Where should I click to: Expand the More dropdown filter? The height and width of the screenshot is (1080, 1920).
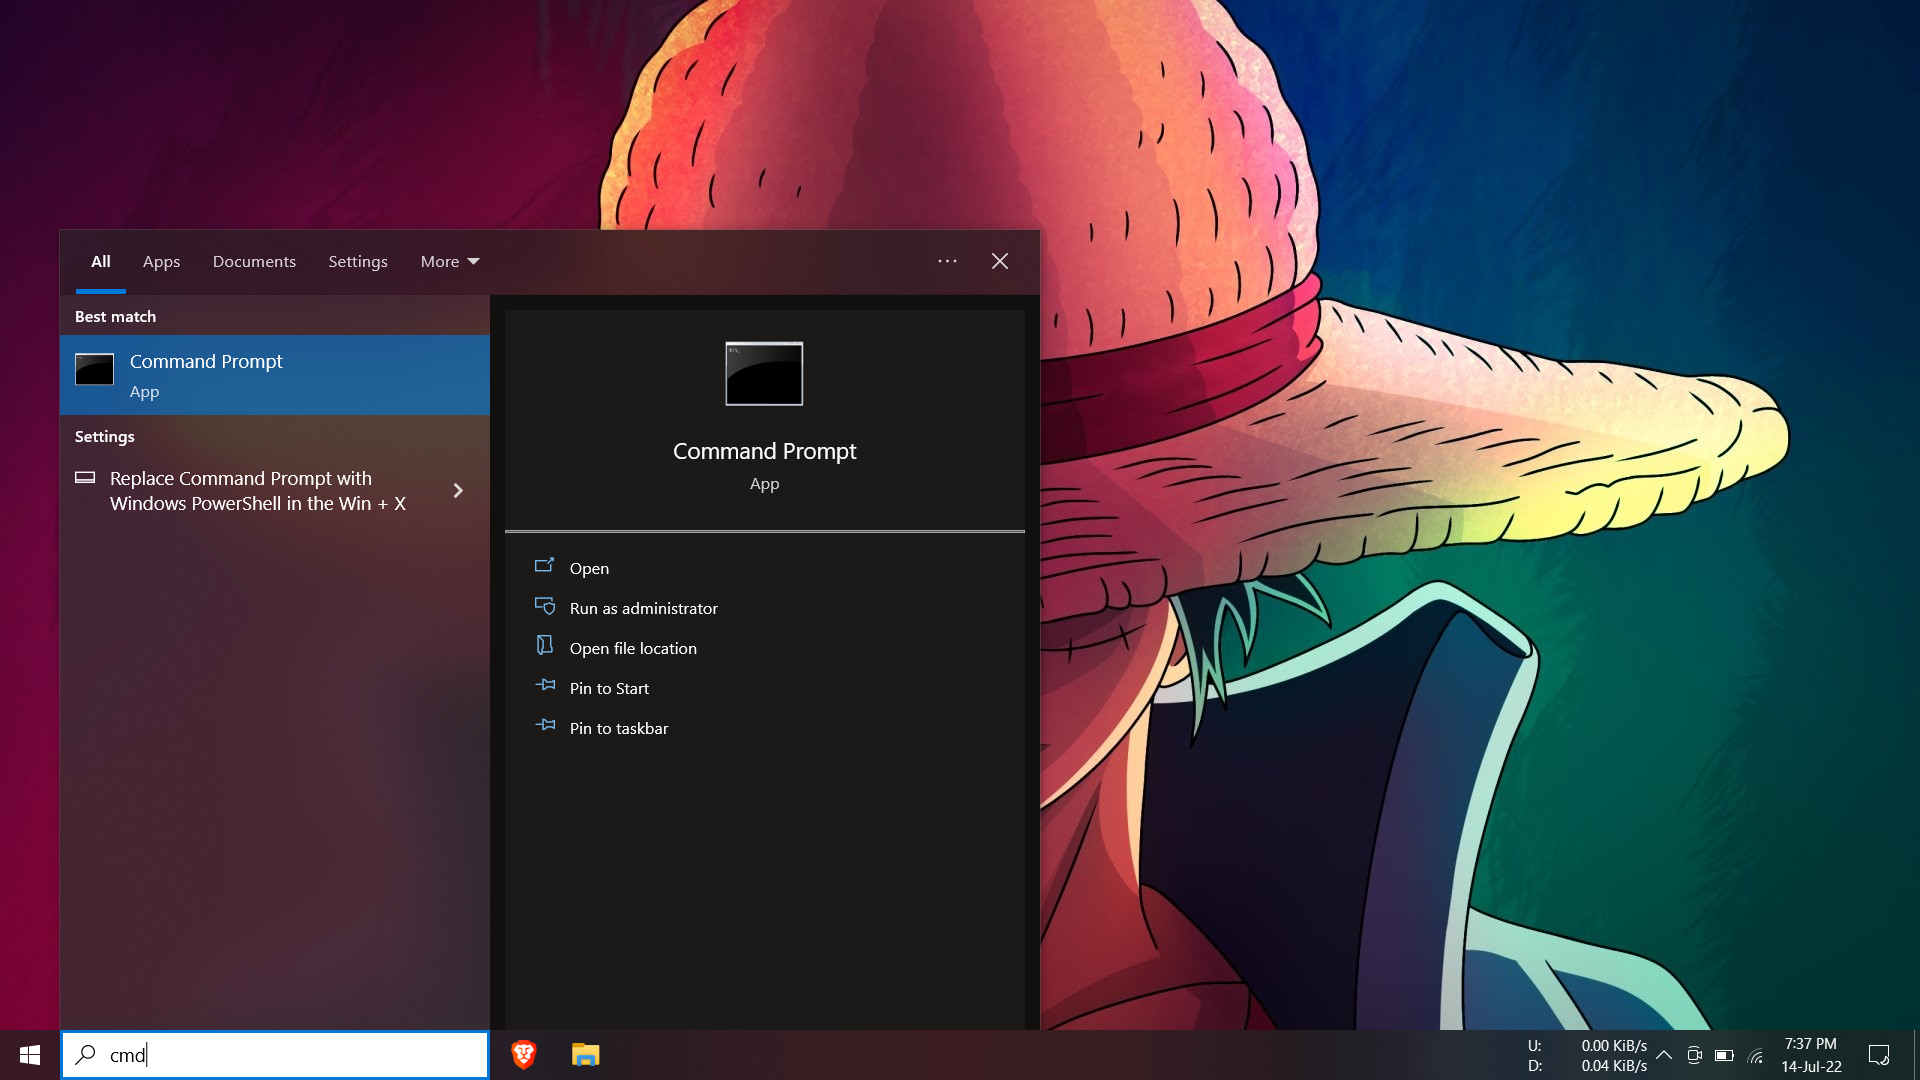[450, 261]
